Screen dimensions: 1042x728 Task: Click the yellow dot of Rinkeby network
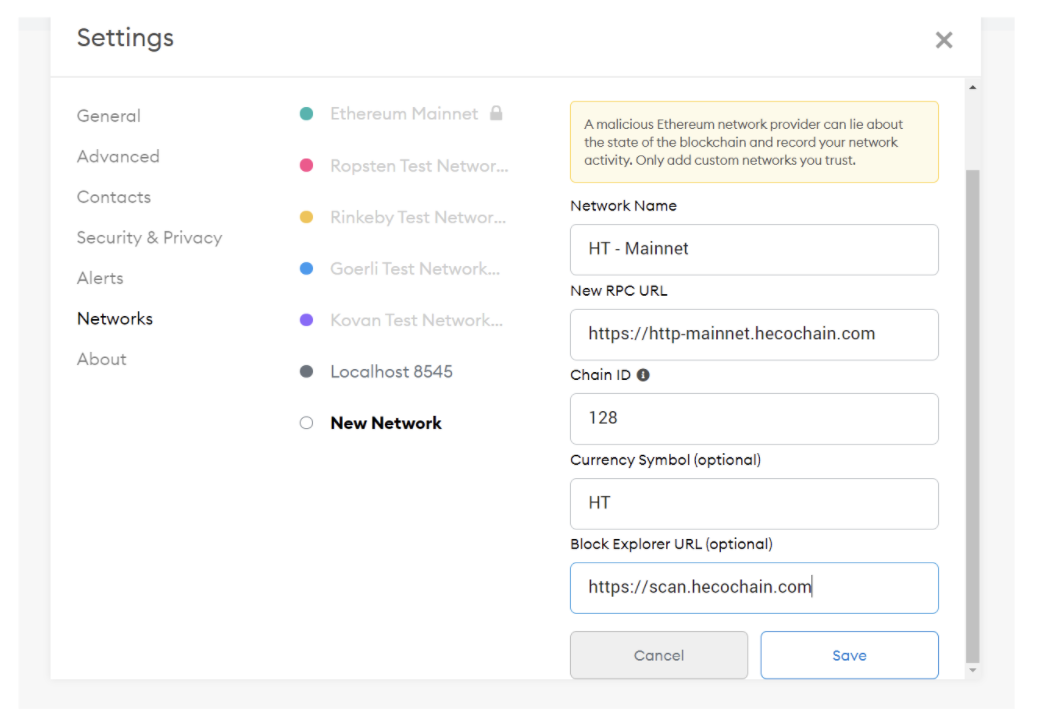306,217
